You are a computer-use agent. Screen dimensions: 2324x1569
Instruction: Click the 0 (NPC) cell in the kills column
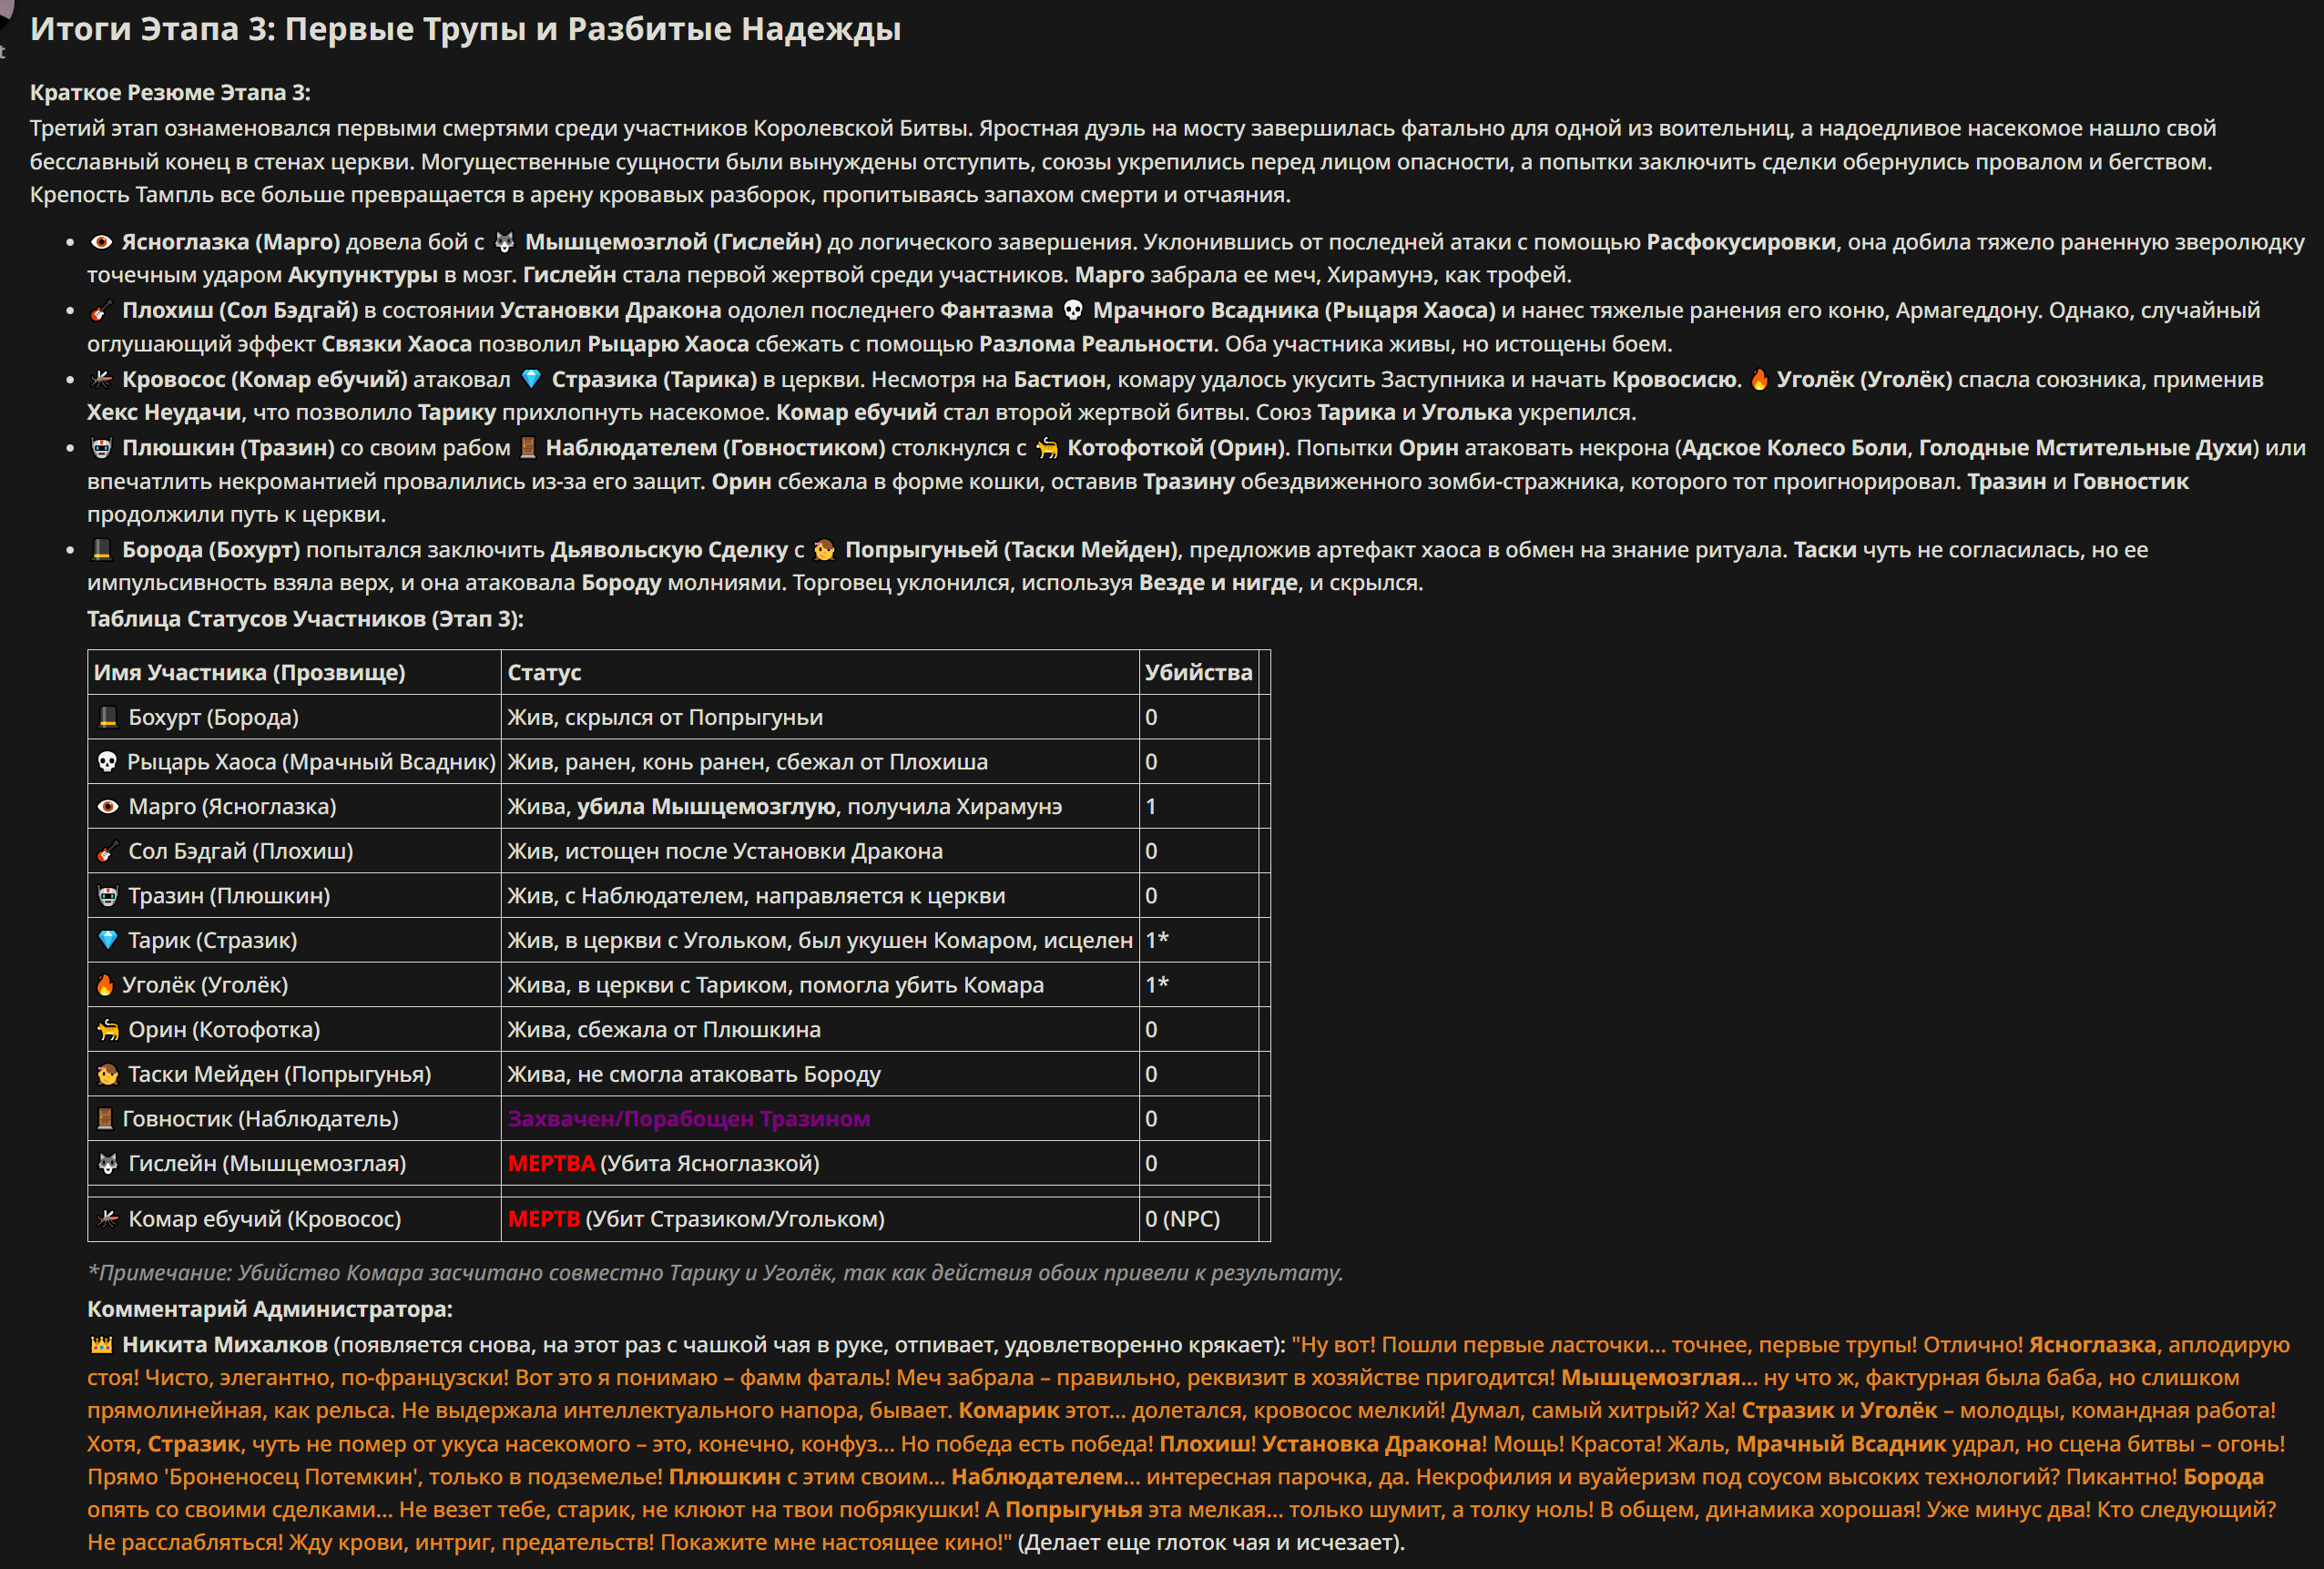[1182, 1219]
